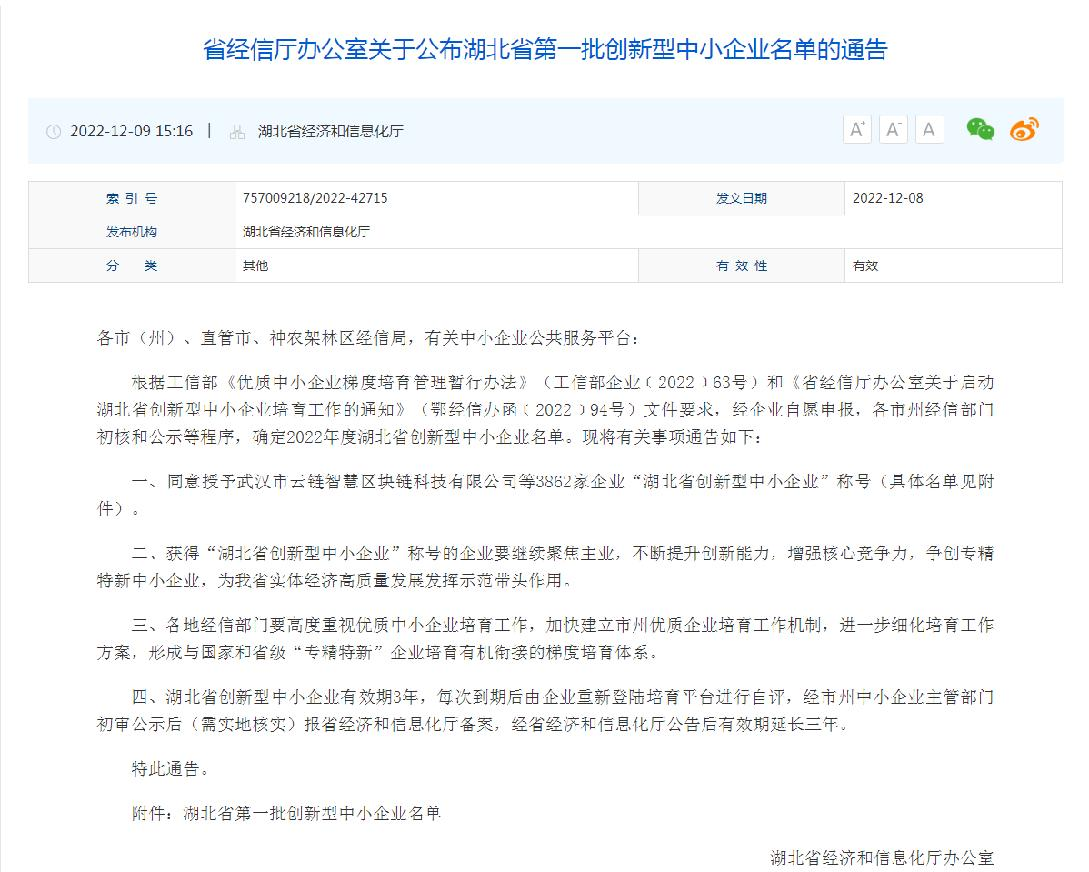1089x872 pixels.
Task: Click the 发文日期 label cell
Action: tap(741, 199)
